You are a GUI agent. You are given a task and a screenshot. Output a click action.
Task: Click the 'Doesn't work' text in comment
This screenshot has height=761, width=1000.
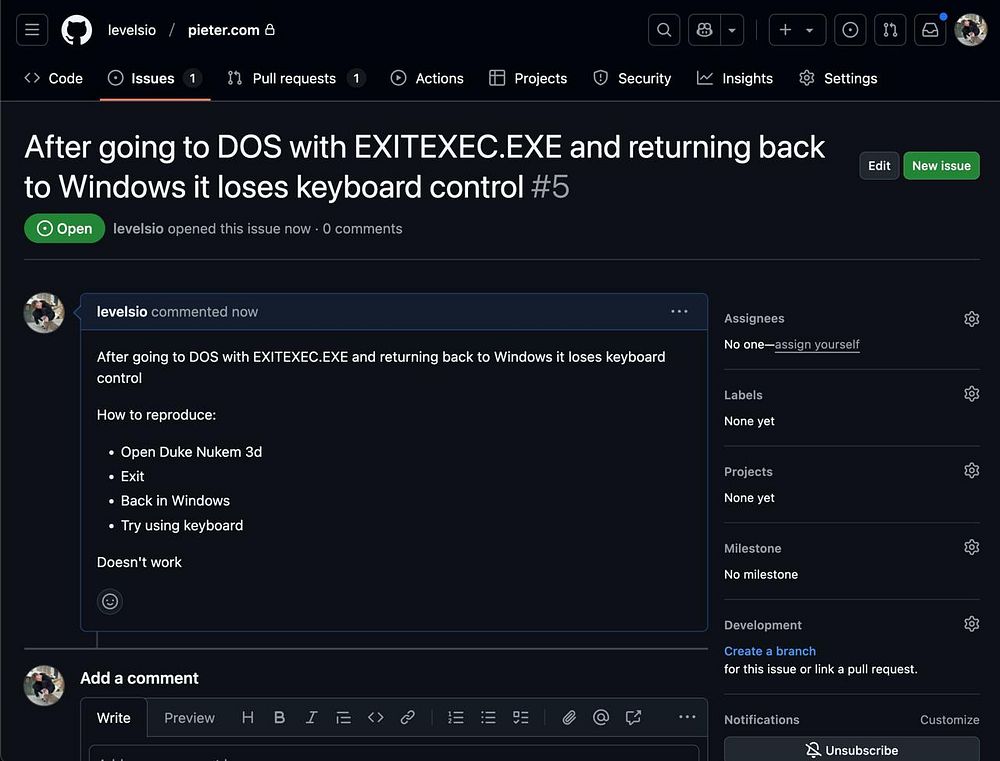point(139,562)
